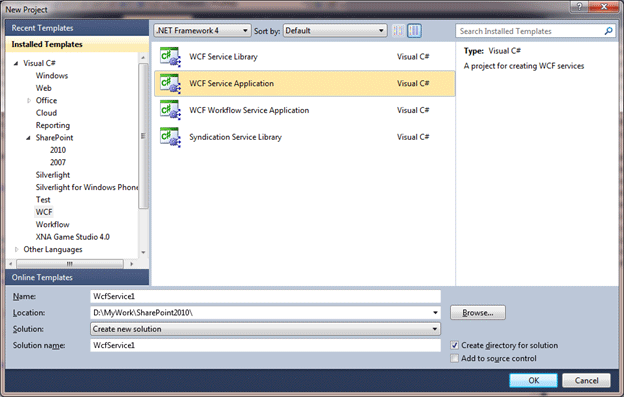Select the WCF Workflow Service Application icon
Viewport: 624px width, 397px height.
[x=170, y=110]
